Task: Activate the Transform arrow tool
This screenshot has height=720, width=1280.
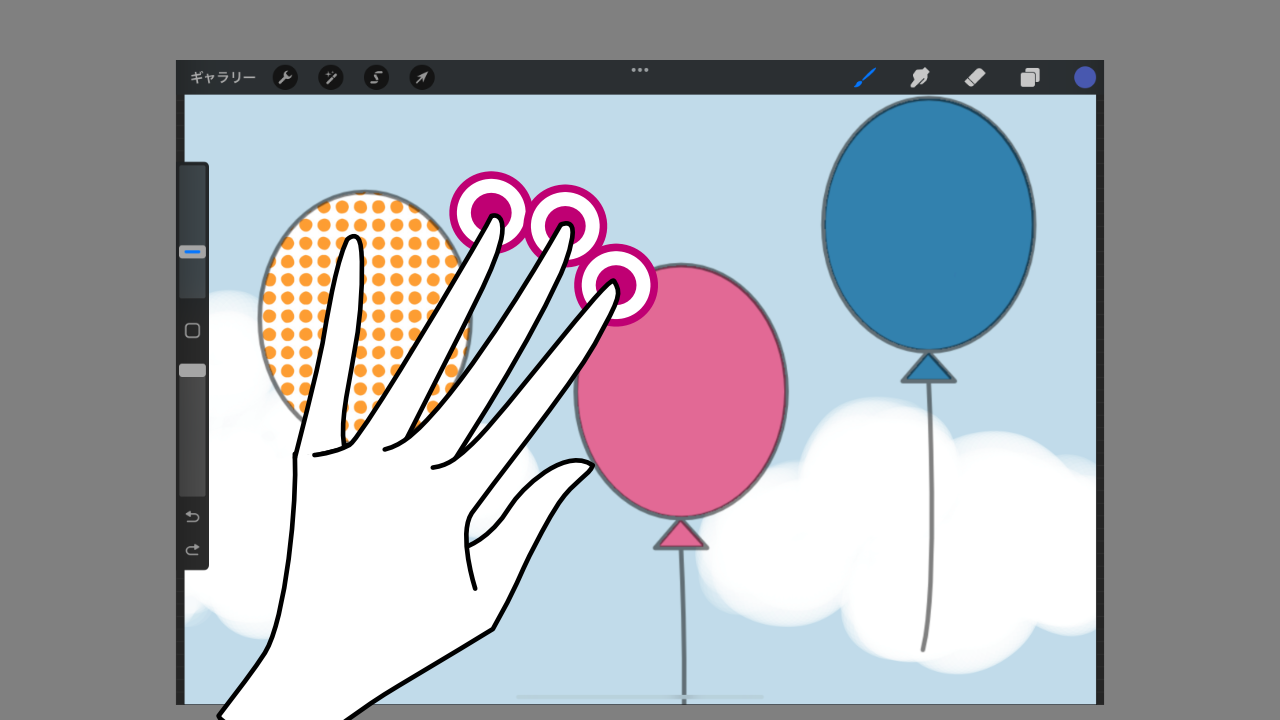Action: (422, 78)
